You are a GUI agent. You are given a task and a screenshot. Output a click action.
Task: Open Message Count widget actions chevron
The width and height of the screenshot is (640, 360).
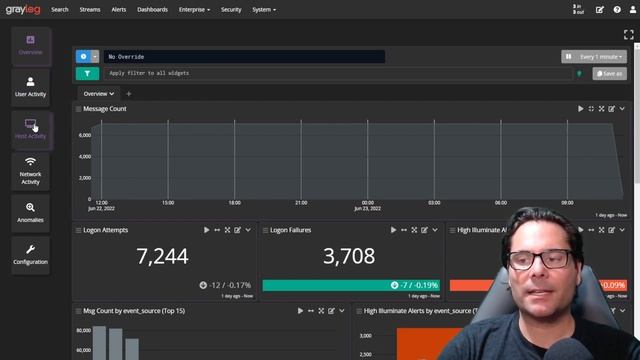tap(622, 109)
